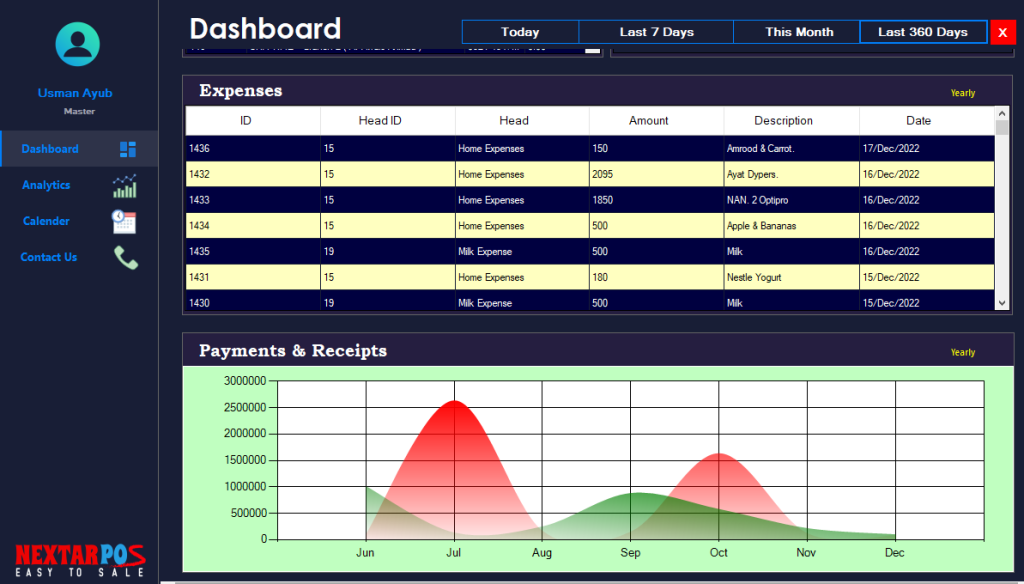Click the user name Usman Ayub
The height and width of the screenshot is (584, 1024).
coord(75,93)
